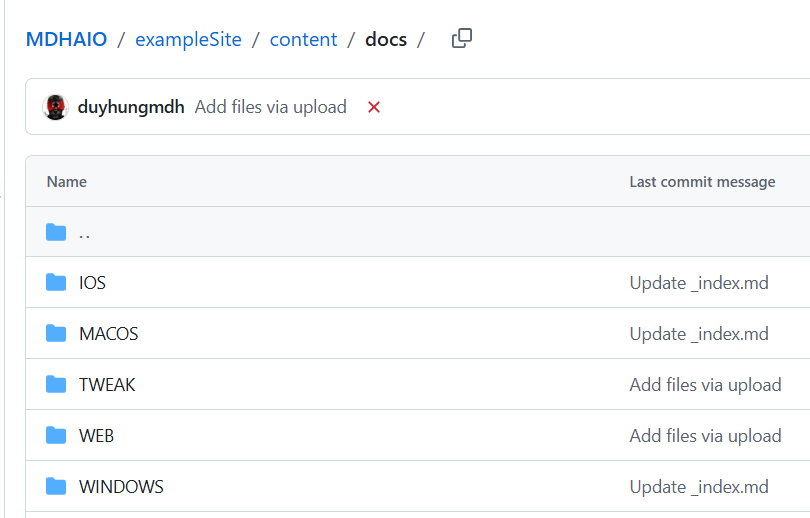Click the docs breadcrumb text
Screen dimensions: 810x518
click(386, 39)
